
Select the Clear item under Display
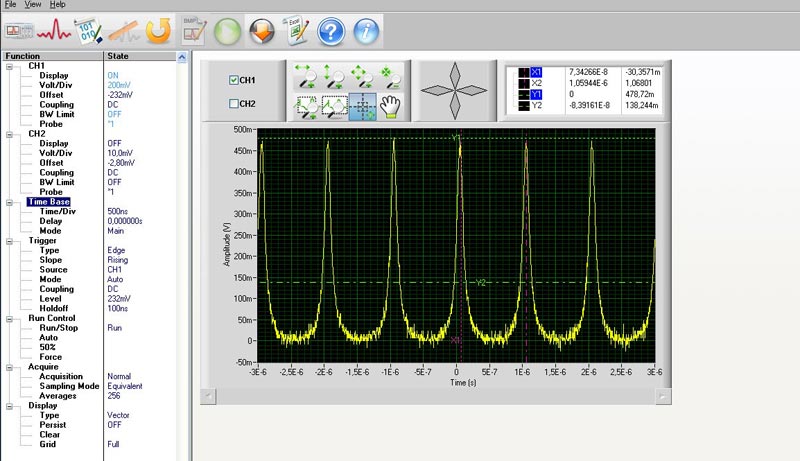pyautogui.click(x=49, y=434)
